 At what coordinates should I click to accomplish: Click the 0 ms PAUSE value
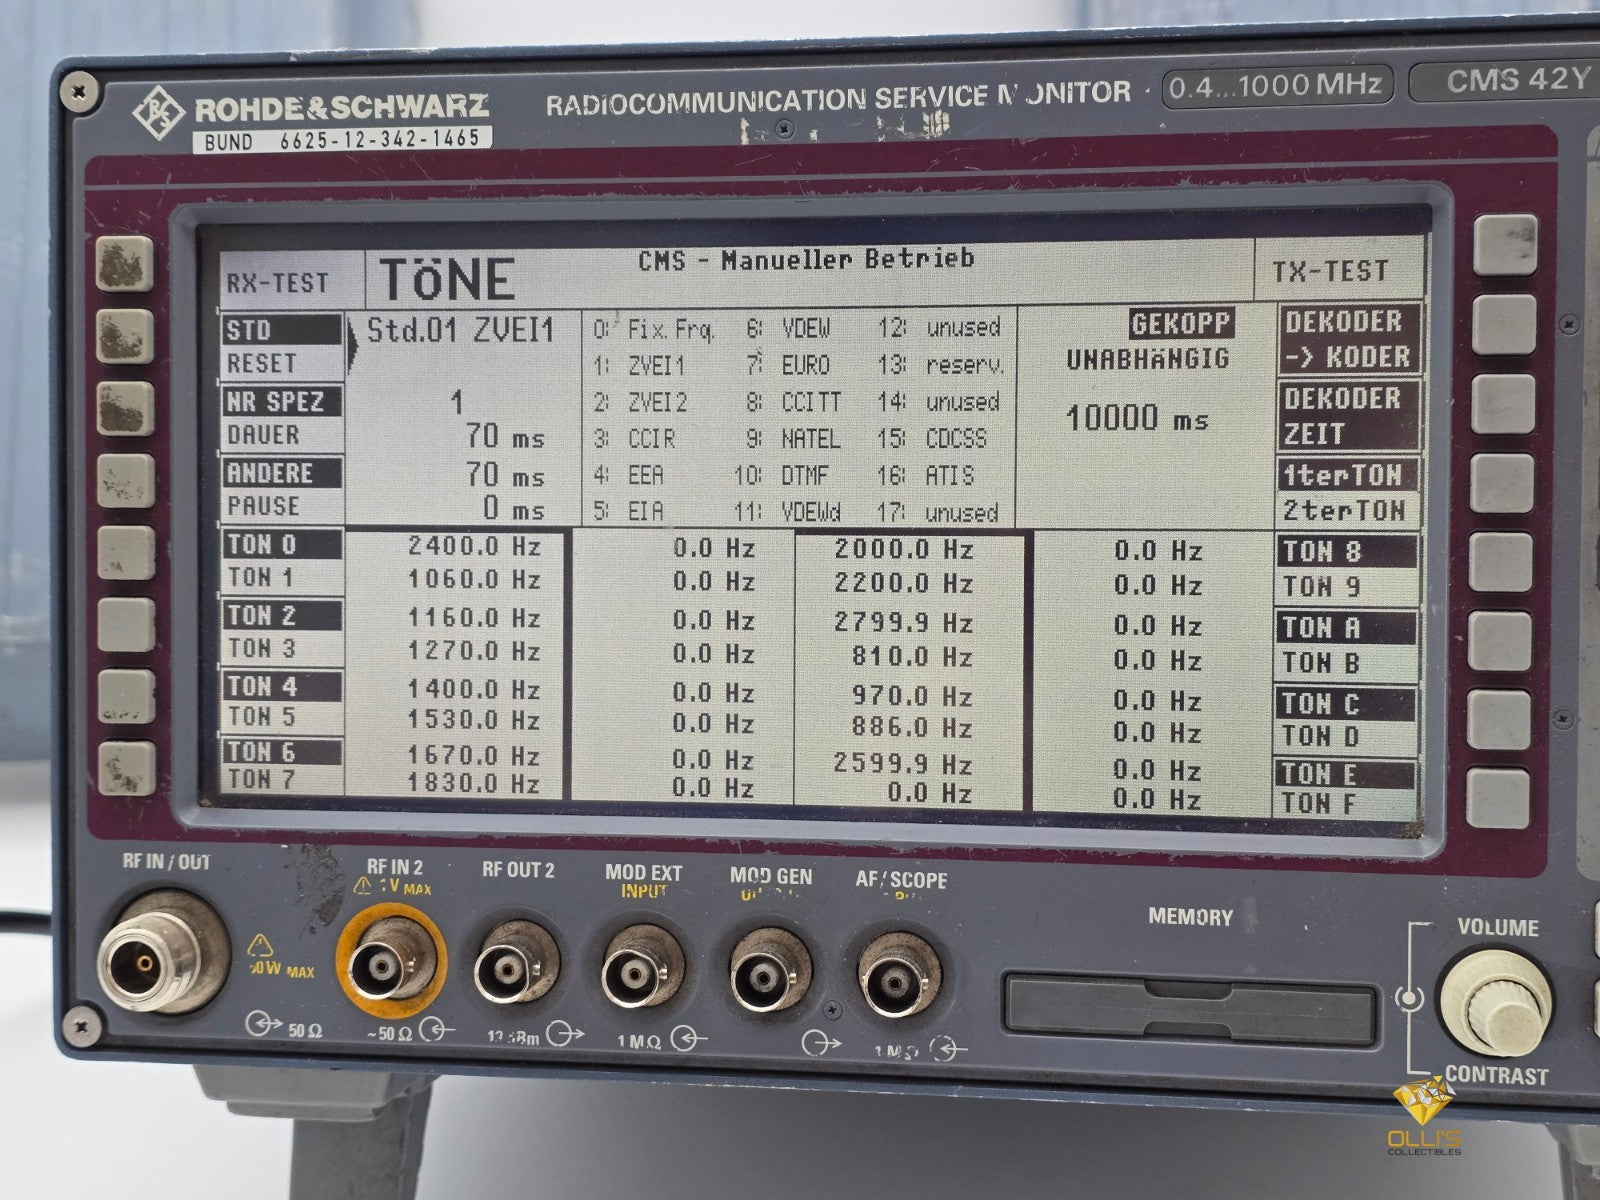click(514, 509)
